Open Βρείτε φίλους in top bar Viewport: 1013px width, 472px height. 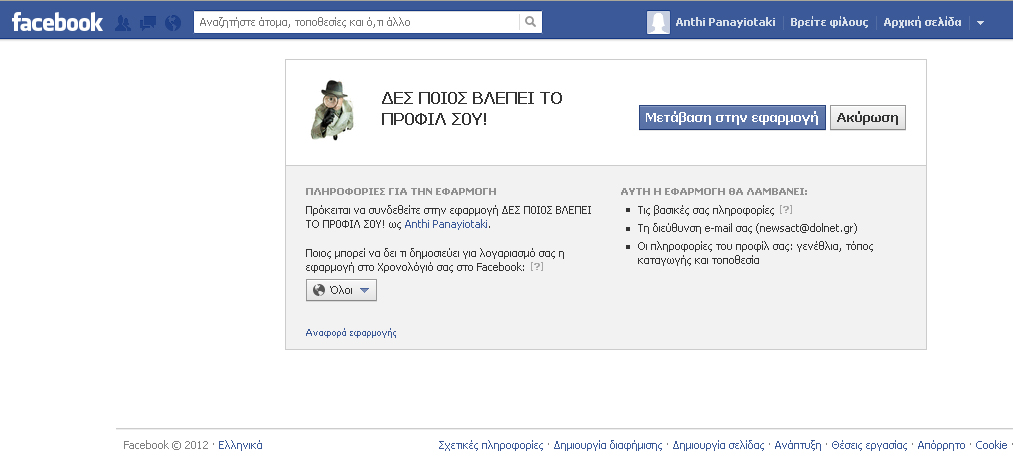coord(829,22)
